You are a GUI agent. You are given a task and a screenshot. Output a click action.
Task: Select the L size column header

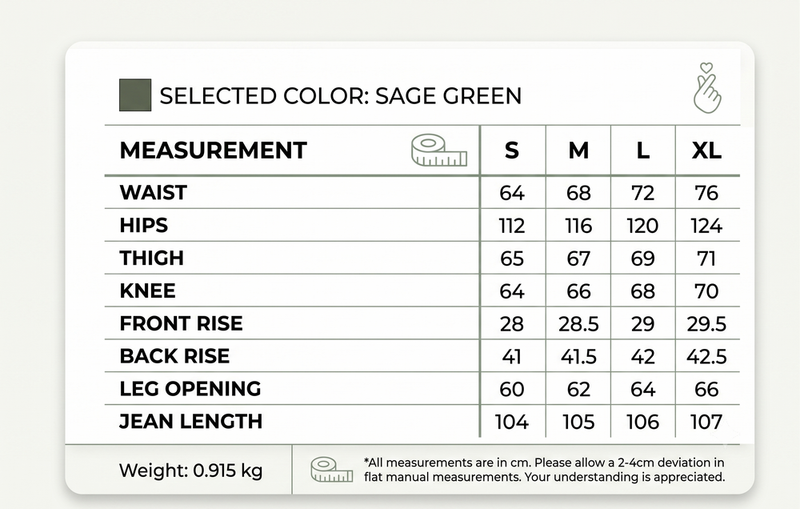click(643, 151)
